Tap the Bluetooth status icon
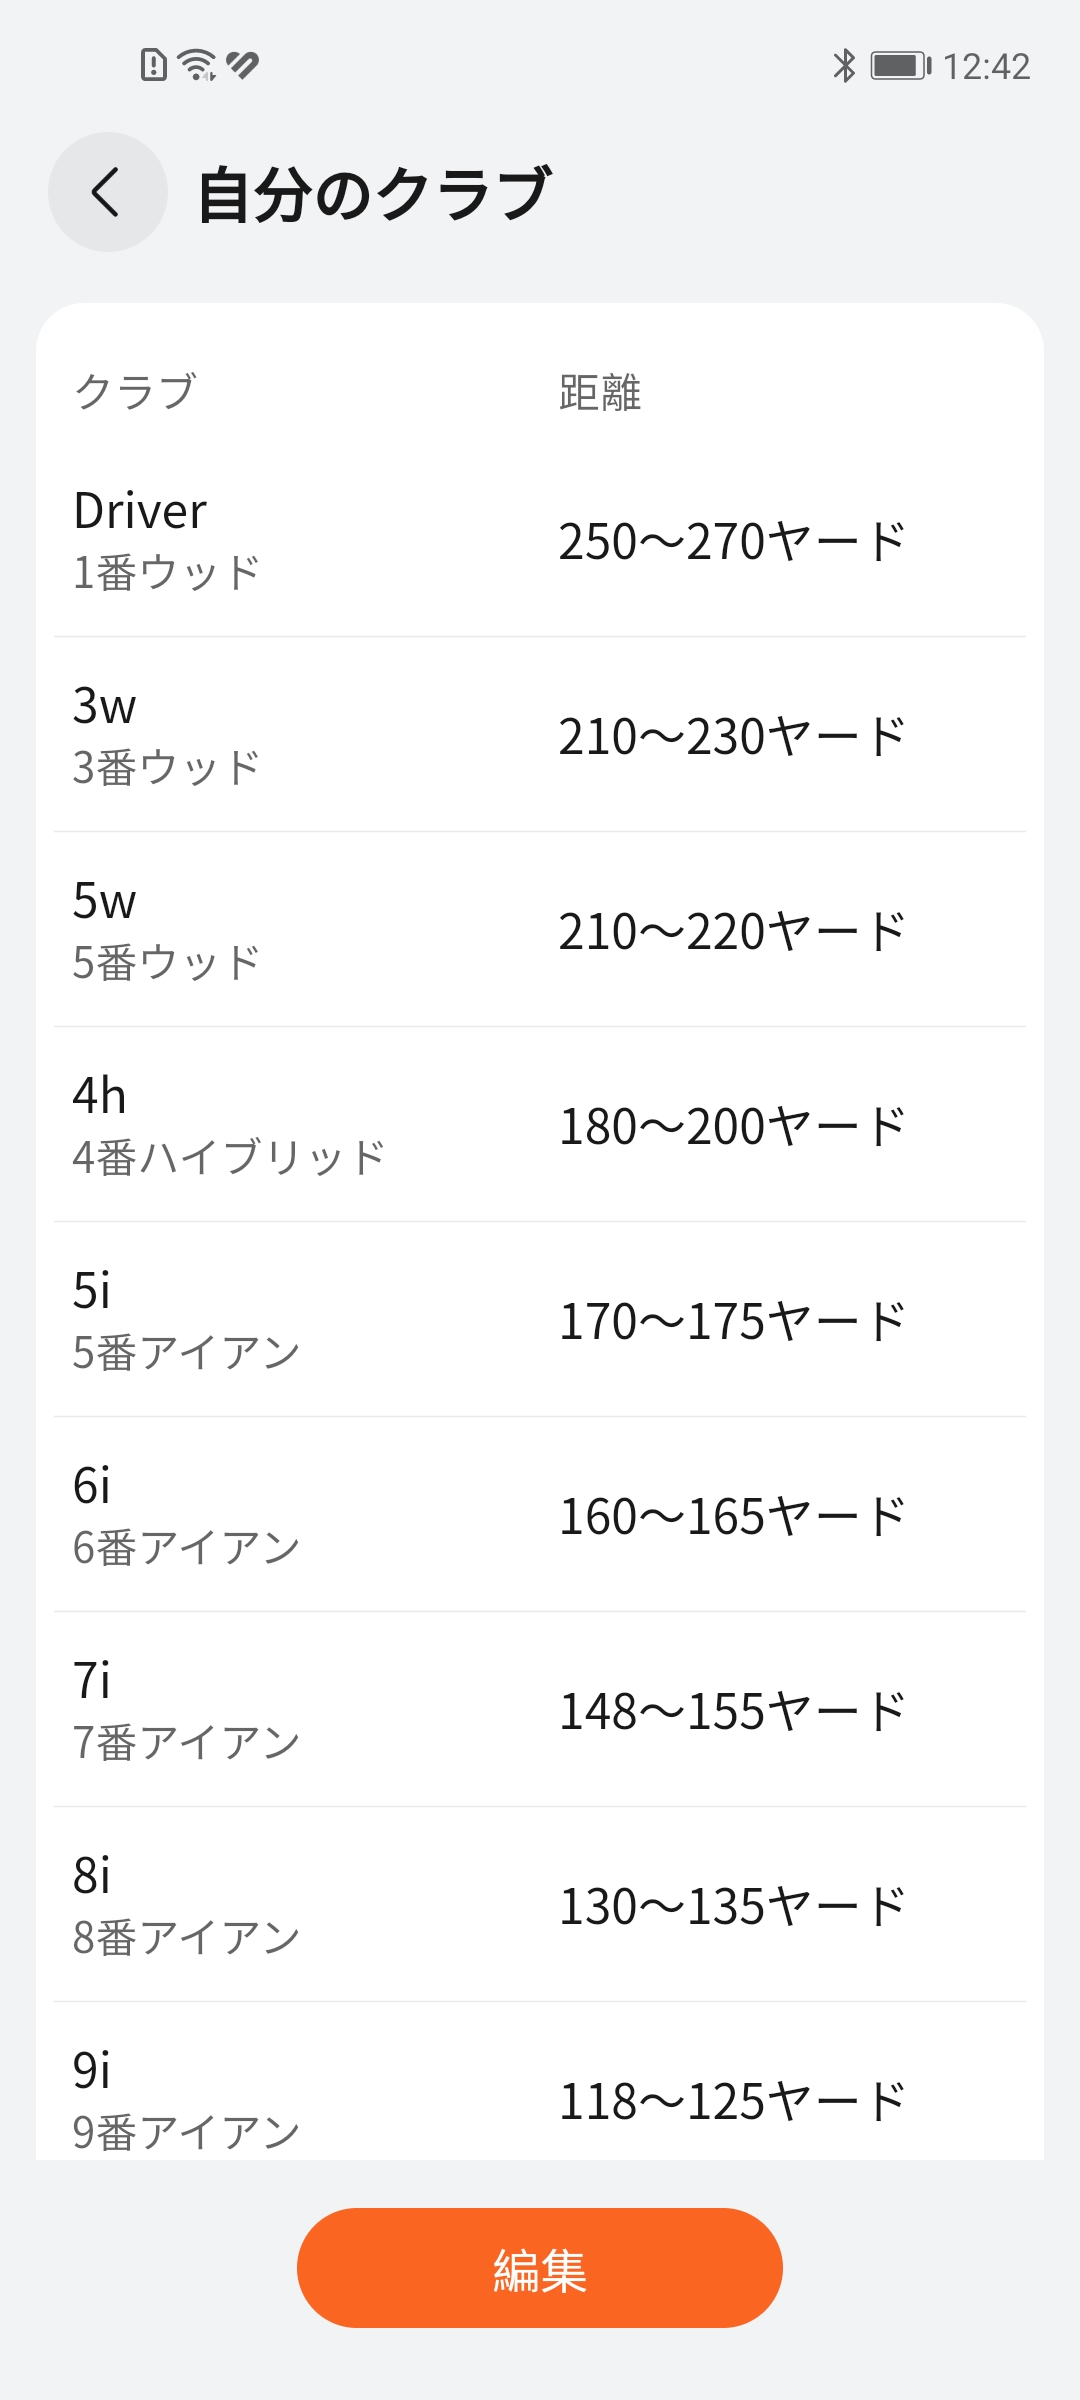Viewport: 1080px width, 2400px height. point(845,66)
